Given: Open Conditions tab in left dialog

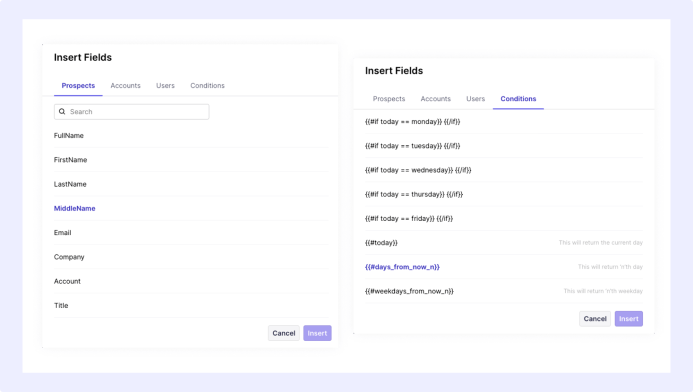Looking at the screenshot, I should click(207, 85).
